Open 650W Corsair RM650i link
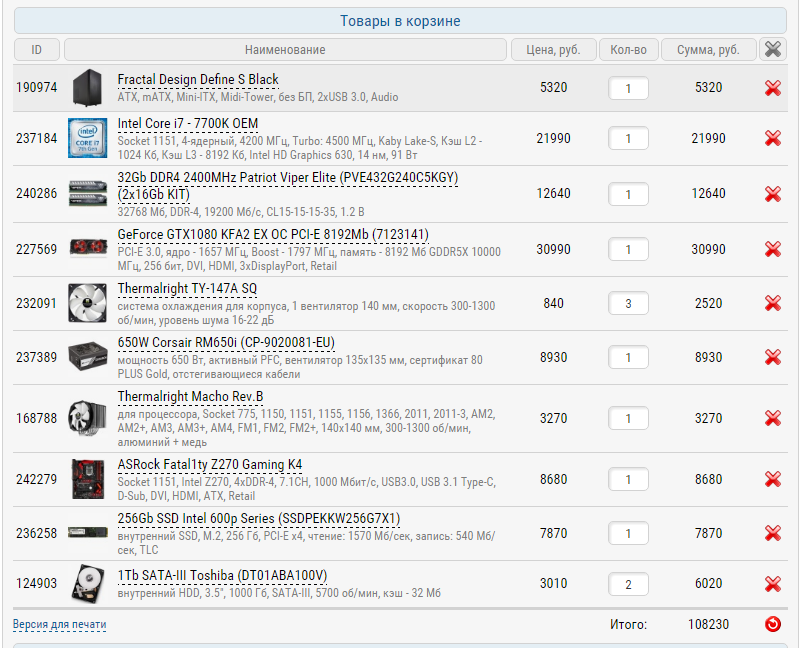The image size is (803, 648). point(226,343)
